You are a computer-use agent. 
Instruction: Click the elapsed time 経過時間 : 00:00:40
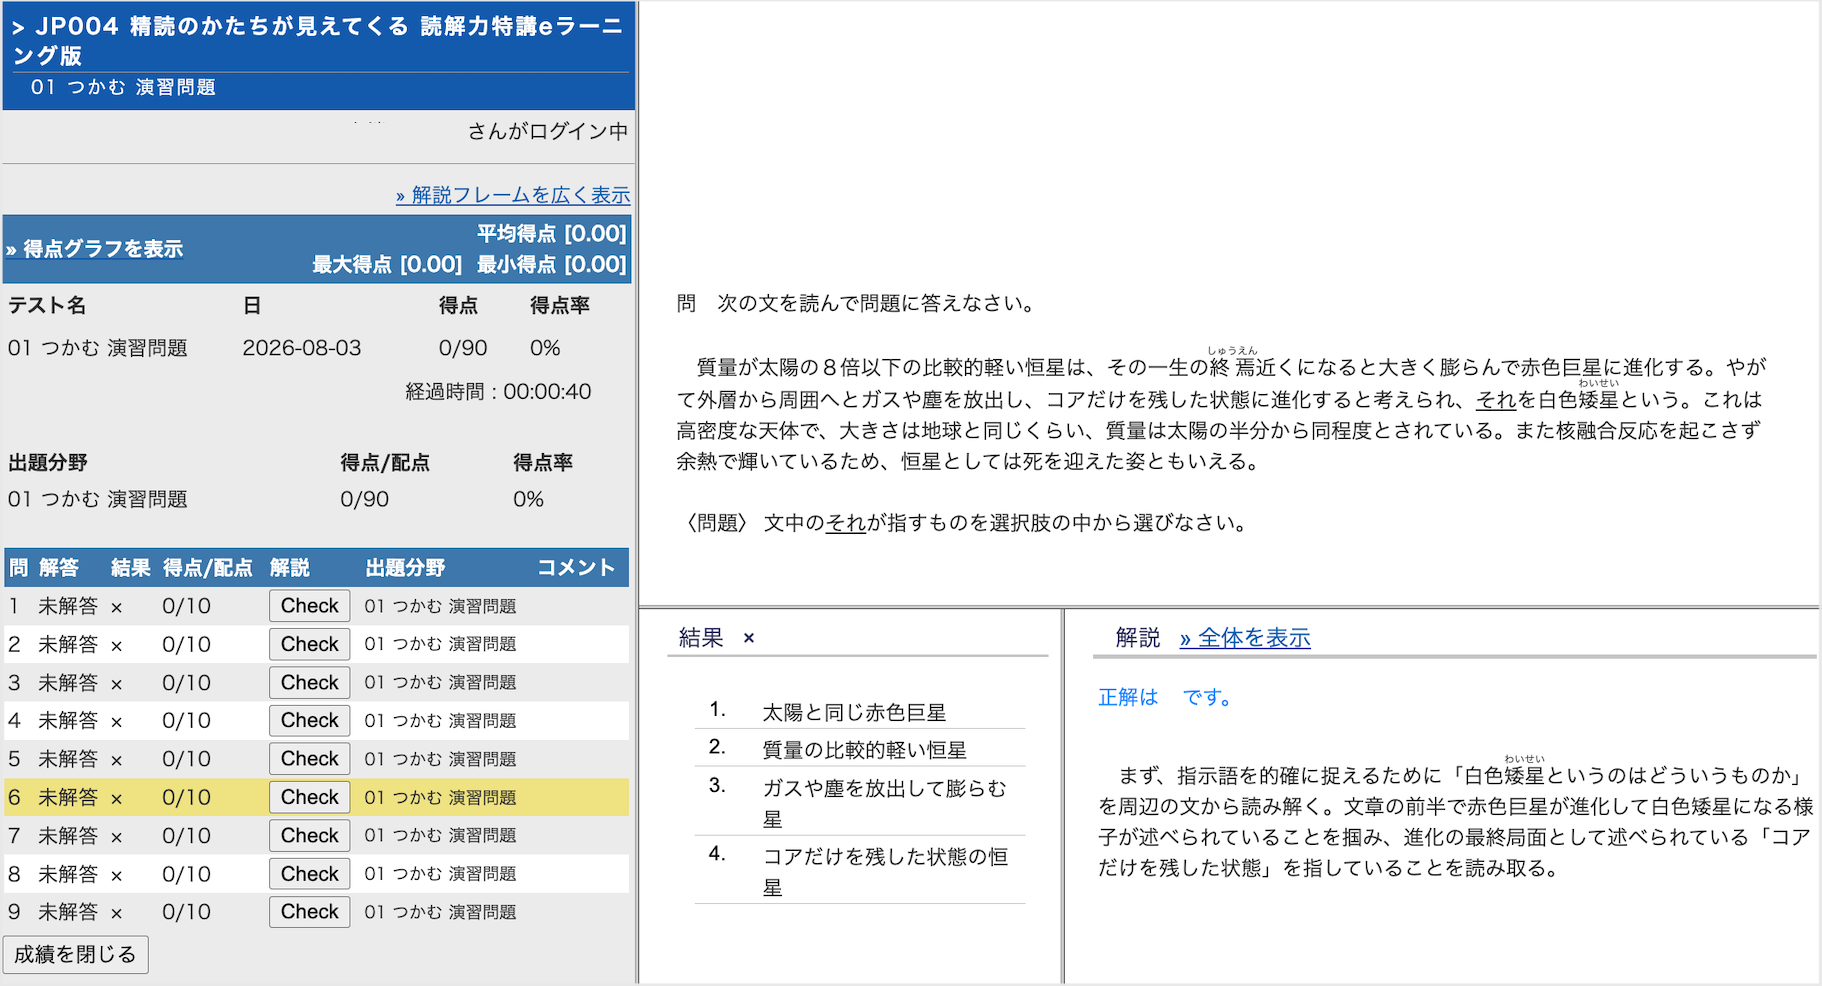click(498, 392)
